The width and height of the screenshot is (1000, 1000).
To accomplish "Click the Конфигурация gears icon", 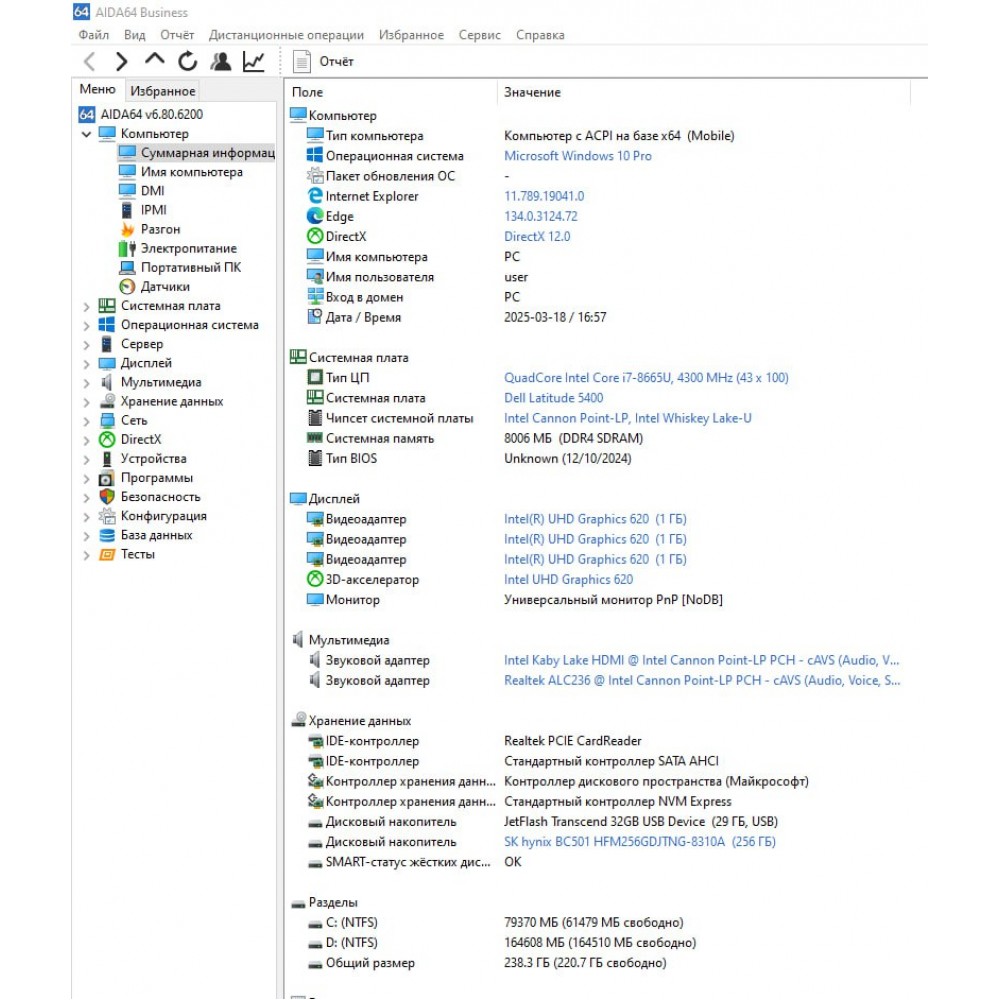I will tap(107, 516).
